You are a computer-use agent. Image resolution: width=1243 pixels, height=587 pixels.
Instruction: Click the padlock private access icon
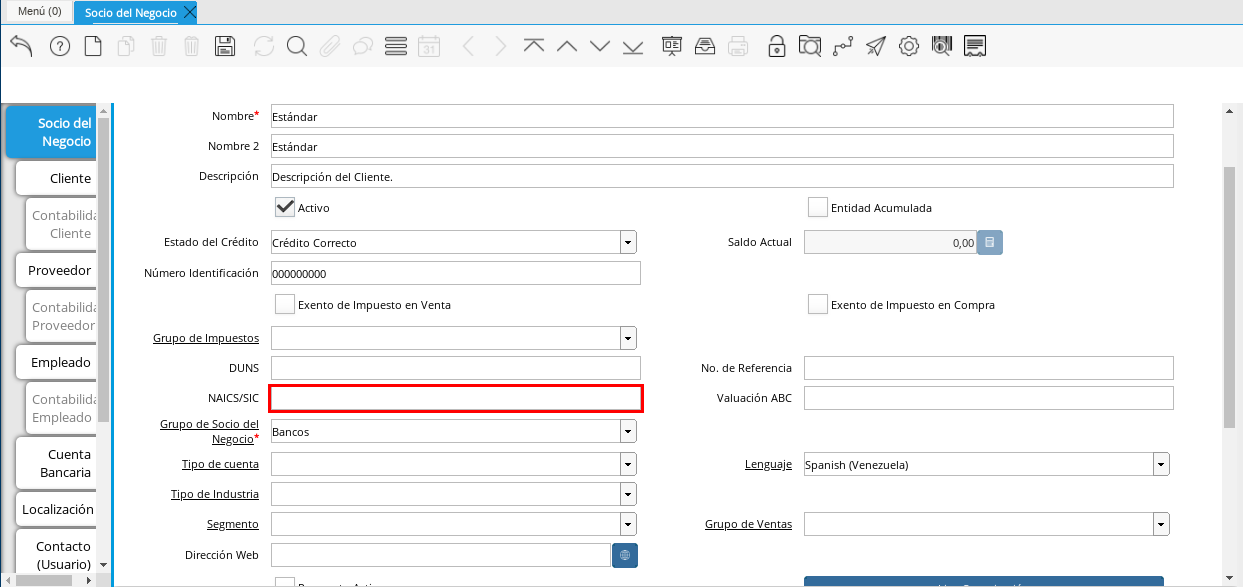[x=776, y=46]
